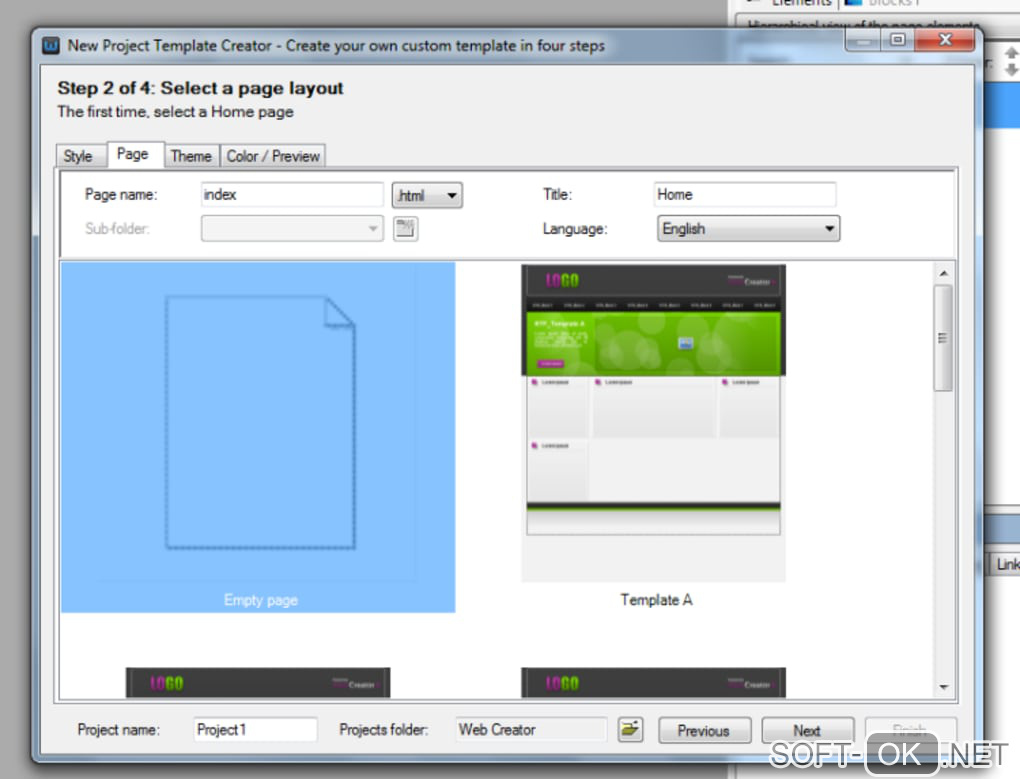Open the Sub-folder combo box
1020x779 pixels.
click(292, 229)
